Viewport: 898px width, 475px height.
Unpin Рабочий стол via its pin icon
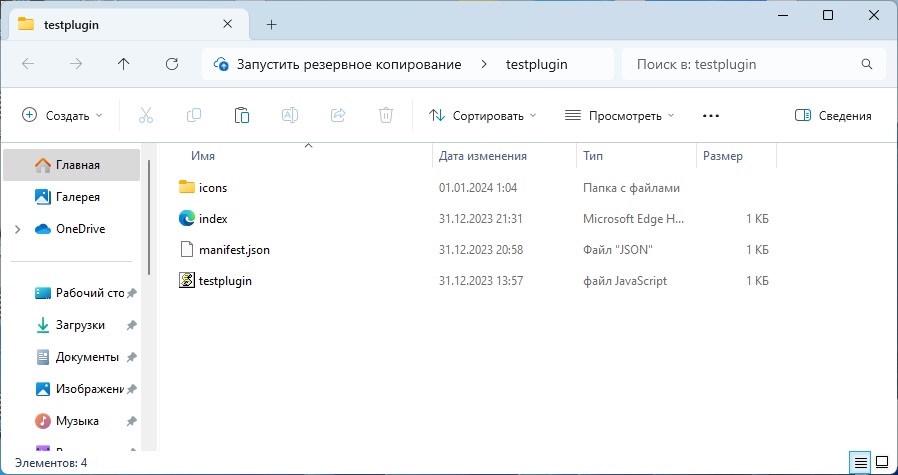click(x=131, y=293)
